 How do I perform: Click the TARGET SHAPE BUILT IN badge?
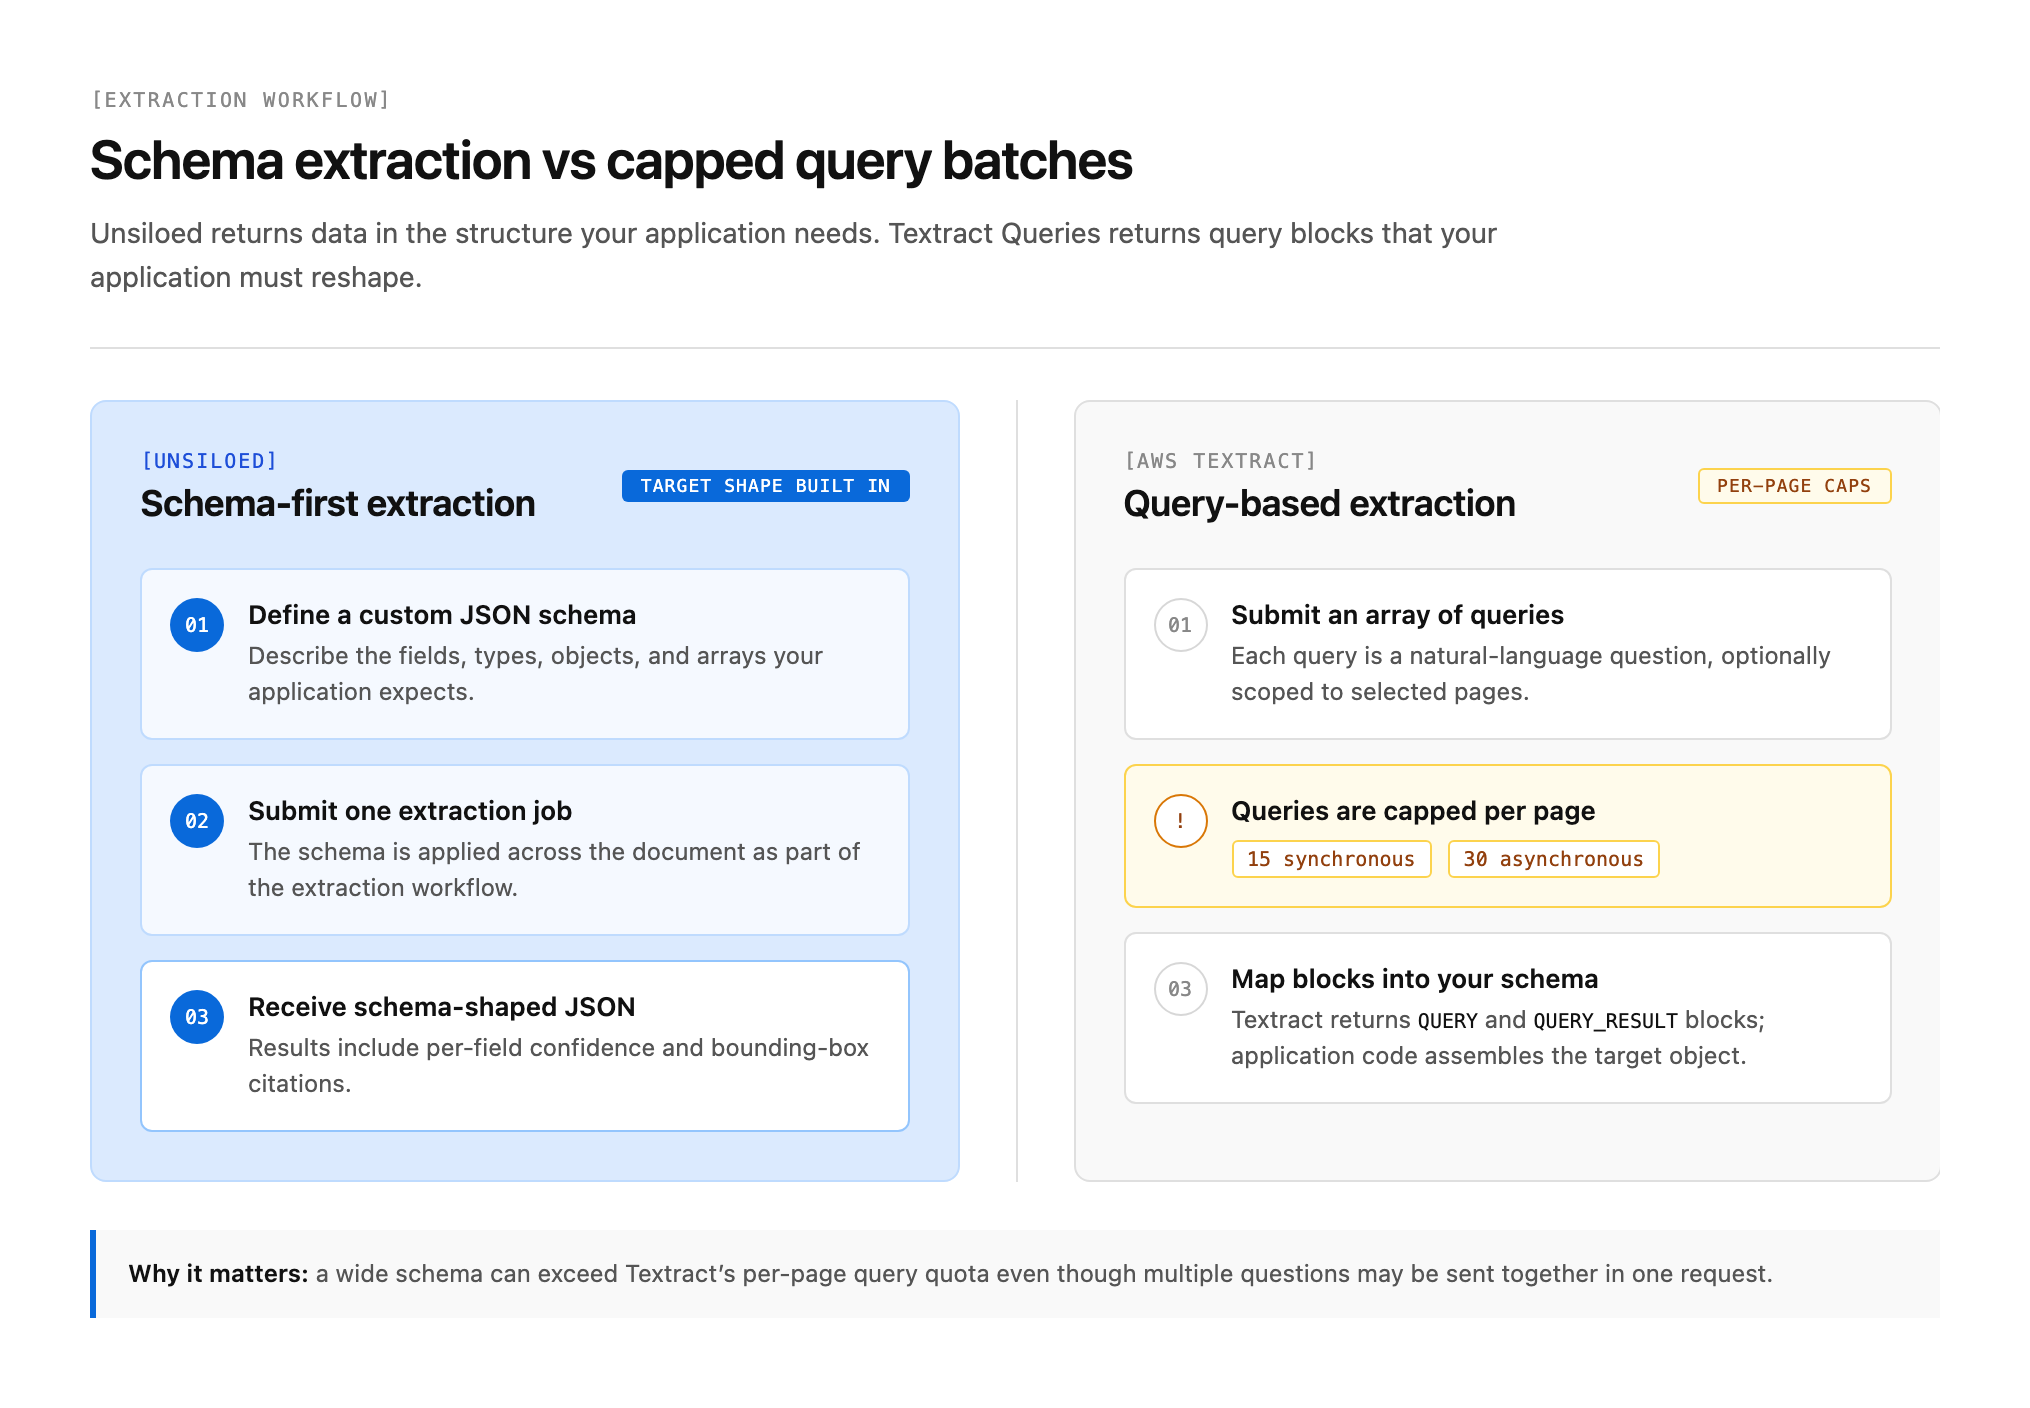point(765,486)
